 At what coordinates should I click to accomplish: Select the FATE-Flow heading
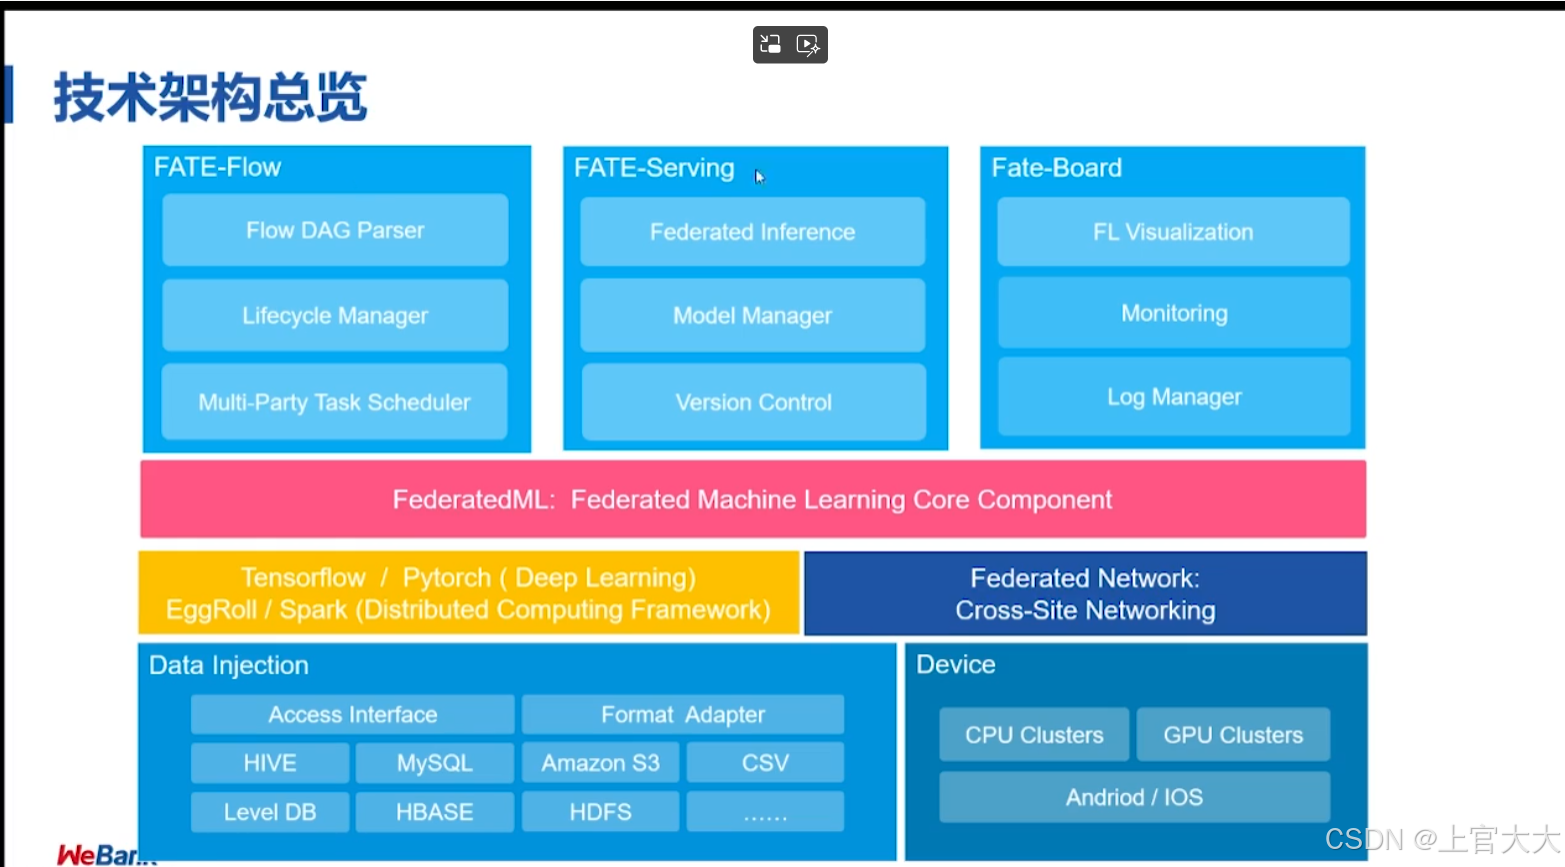[217, 167]
